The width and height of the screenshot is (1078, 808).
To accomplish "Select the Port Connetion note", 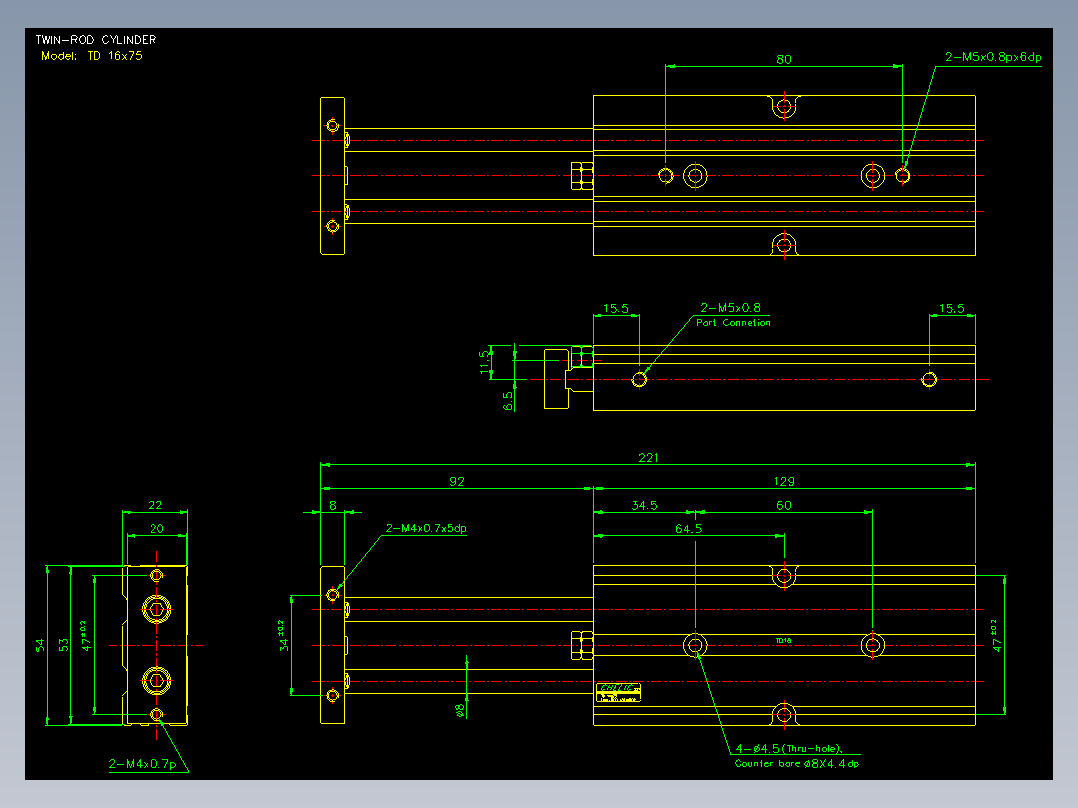I will pos(733,323).
